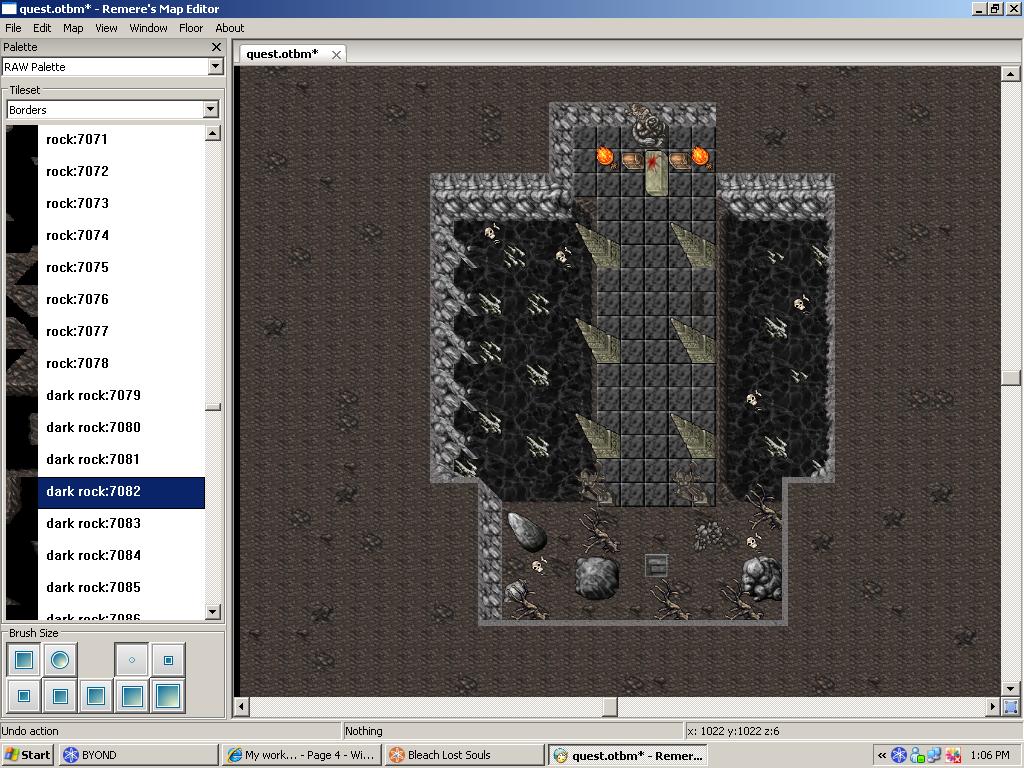Open the Borders tileset dropdown
The height and width of the screenshot is (768, 1024).
210,110
